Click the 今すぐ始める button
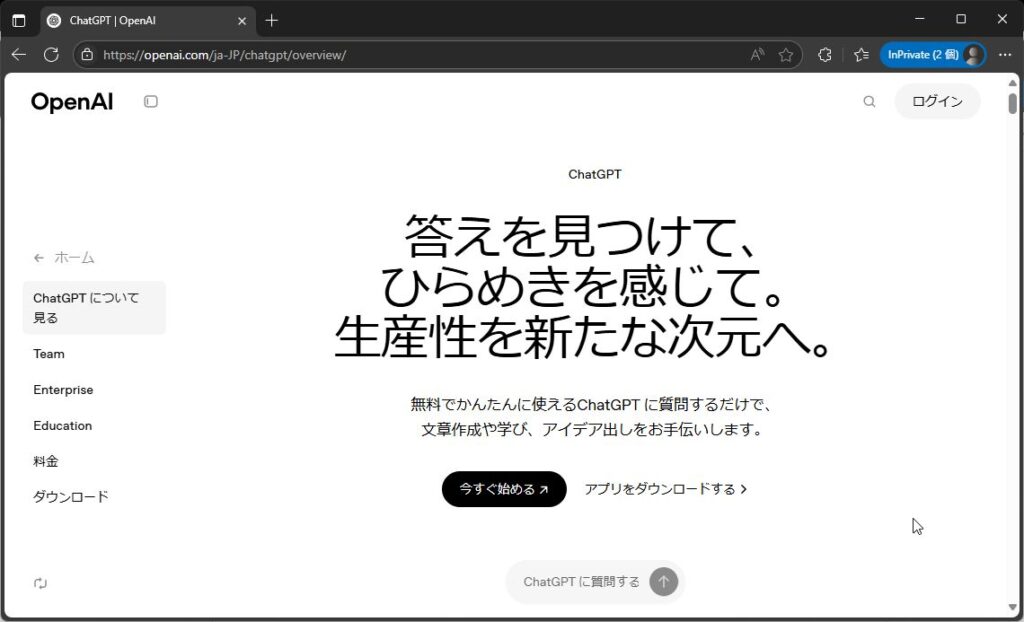 (x=504, y=489)
